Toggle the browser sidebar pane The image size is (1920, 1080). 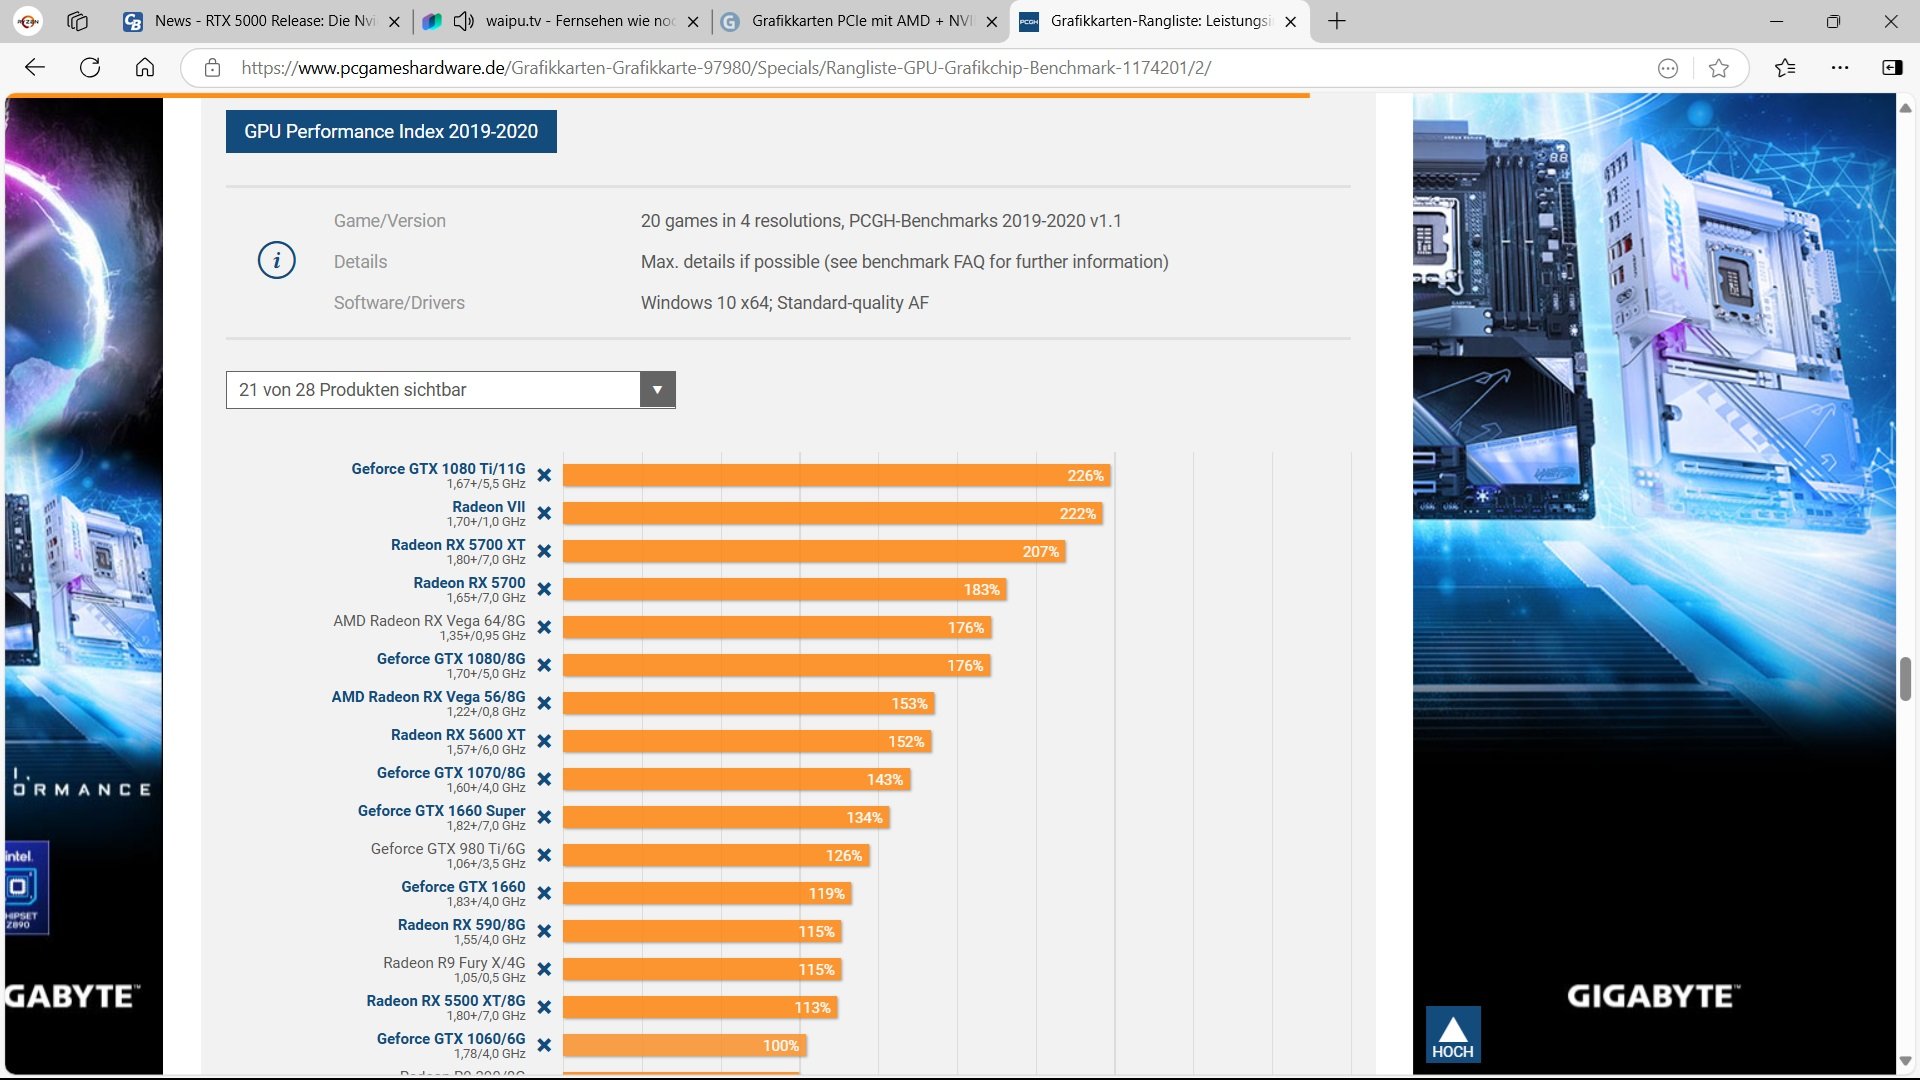click(1892, 68)
